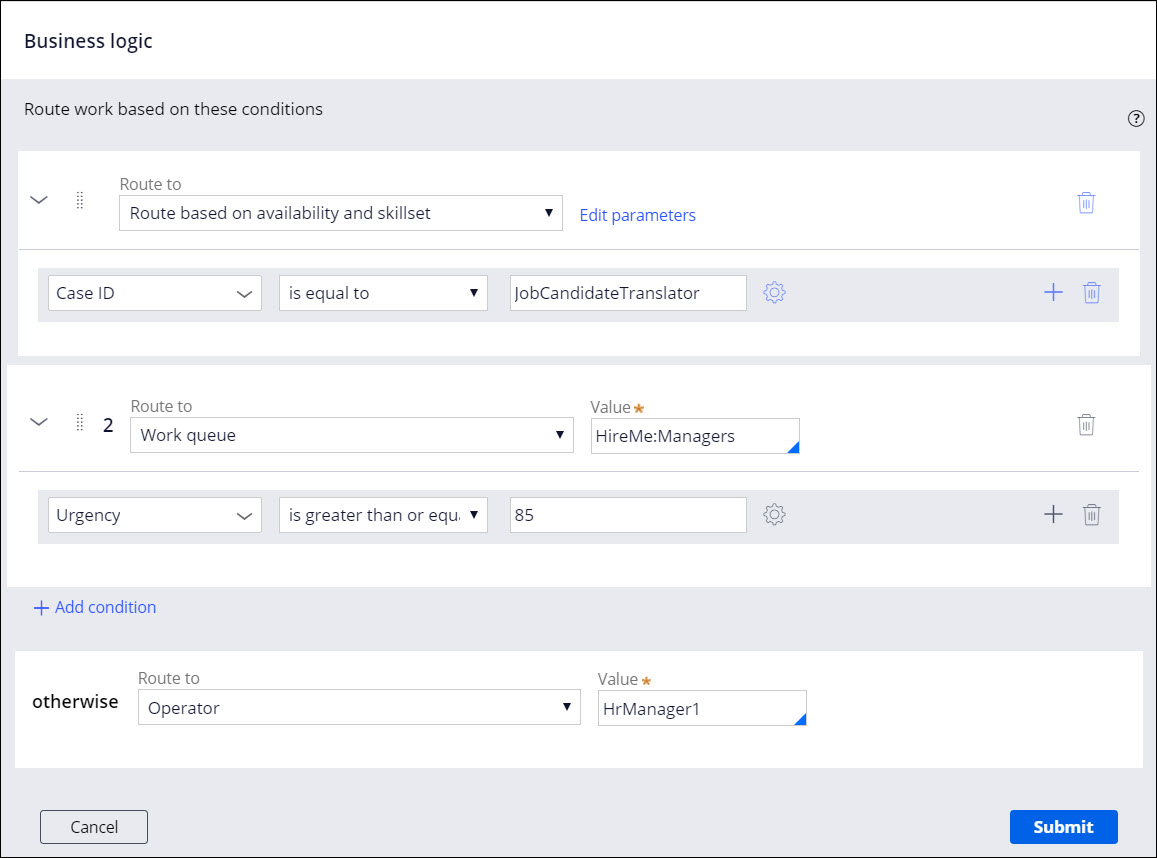Change the 'is equal to' comparator
The width and height of the screenshot is (1157, 858).
click(382, 293)
